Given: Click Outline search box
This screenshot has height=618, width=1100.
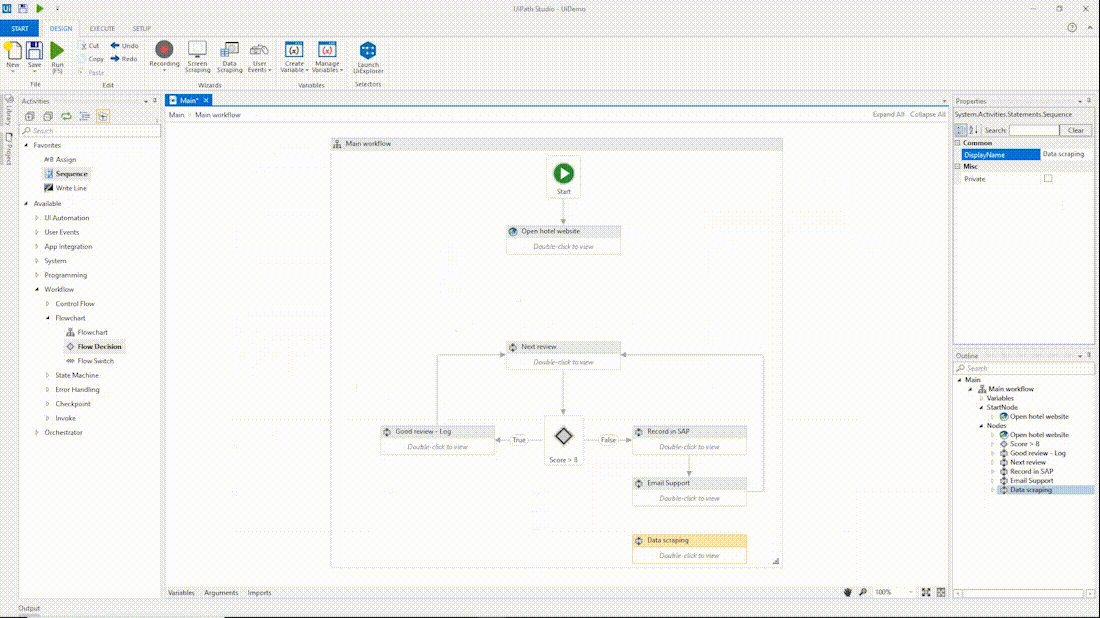Looking at the screenshot, I should click(1024, 368).
